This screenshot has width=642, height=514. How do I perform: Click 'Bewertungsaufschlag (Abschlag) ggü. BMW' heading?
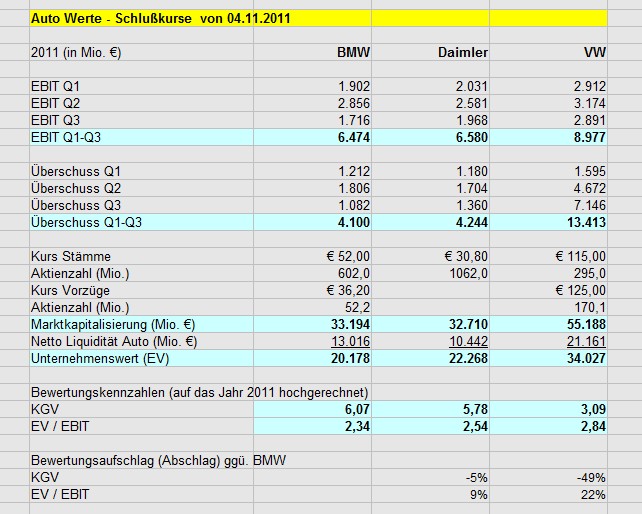point(158,460)
